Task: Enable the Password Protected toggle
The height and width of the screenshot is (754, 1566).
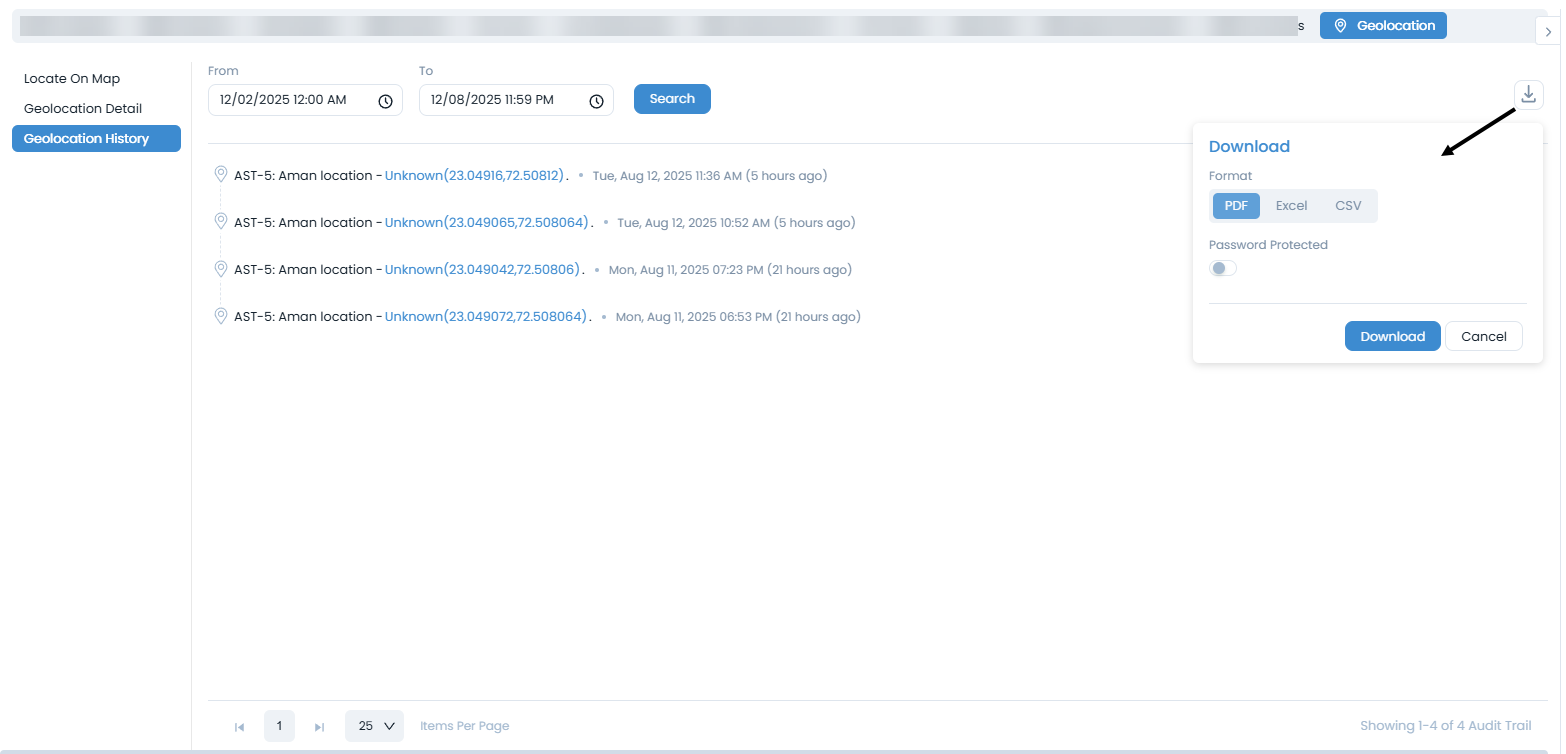Action: point(1222,268)
